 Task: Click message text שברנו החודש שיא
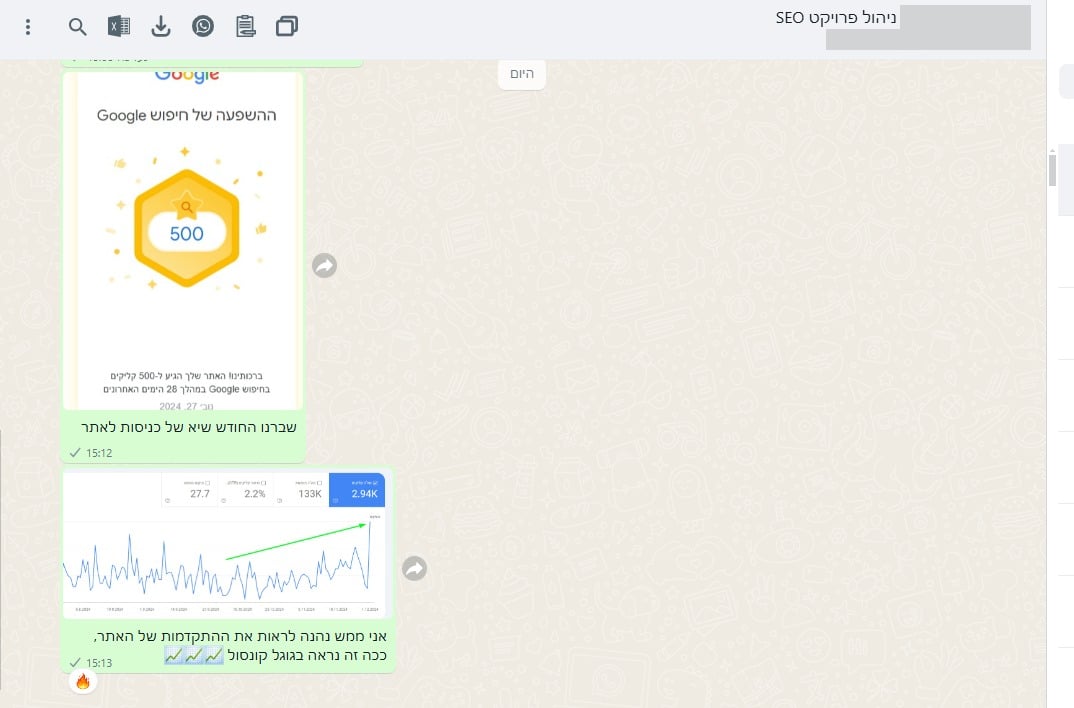189,427
